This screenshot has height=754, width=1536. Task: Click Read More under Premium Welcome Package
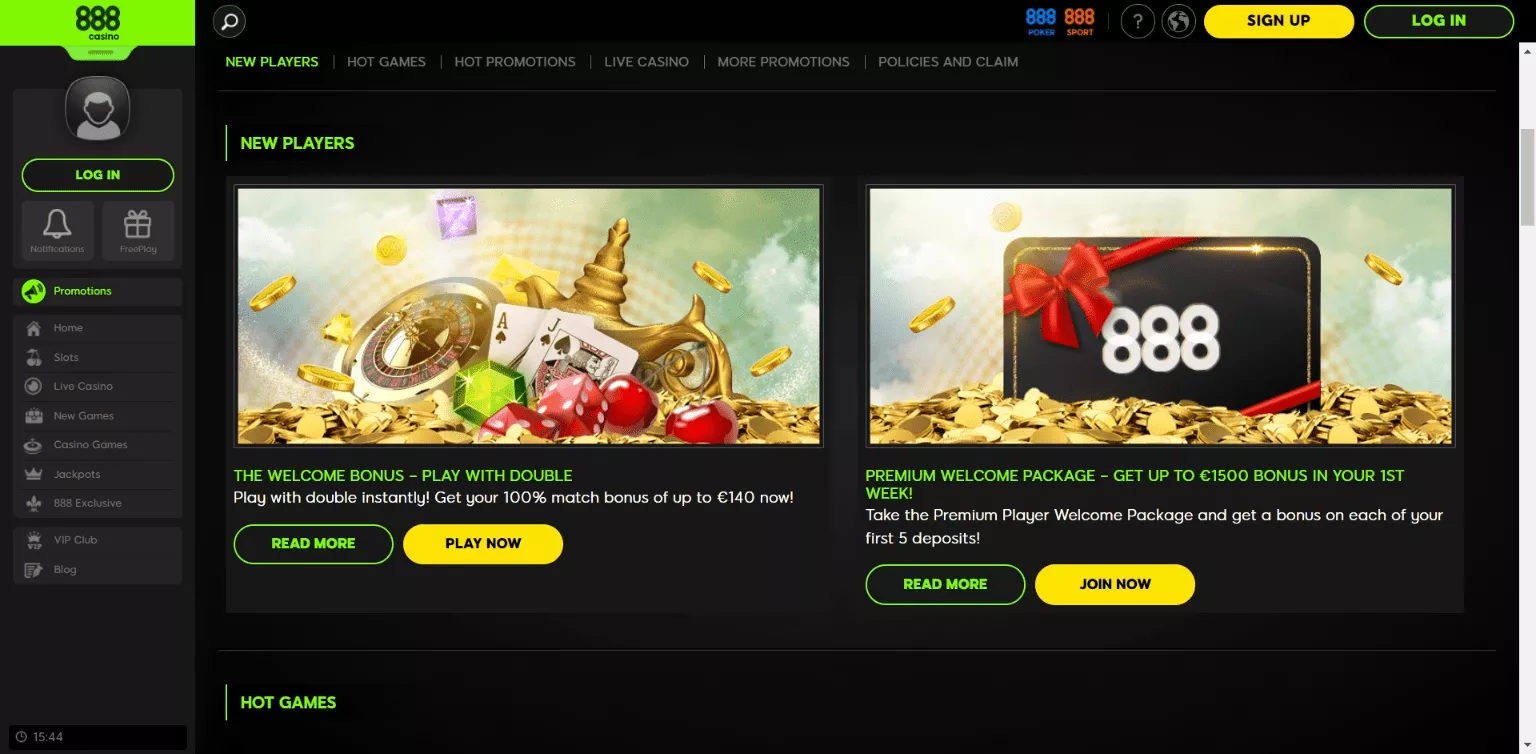click(x=945, y=585)
